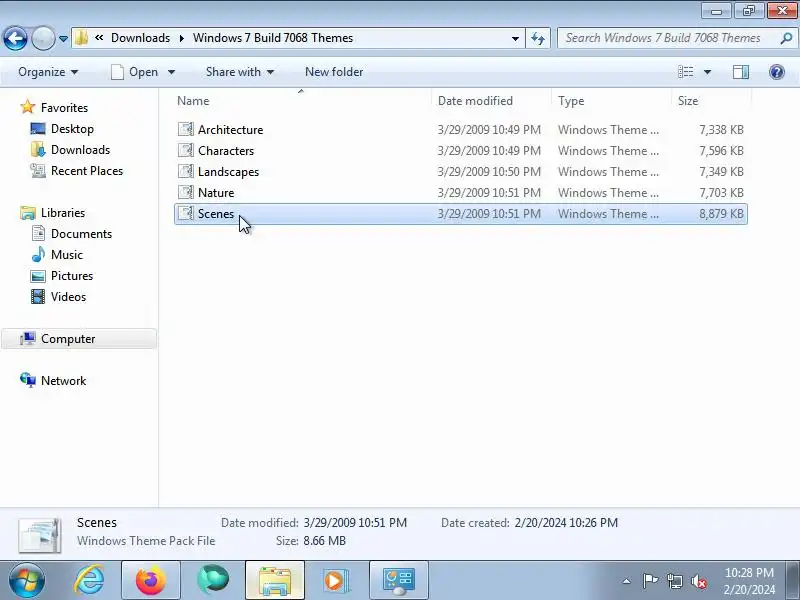Select the Nature theme file
800x600 pixels.
click(461, 192)
